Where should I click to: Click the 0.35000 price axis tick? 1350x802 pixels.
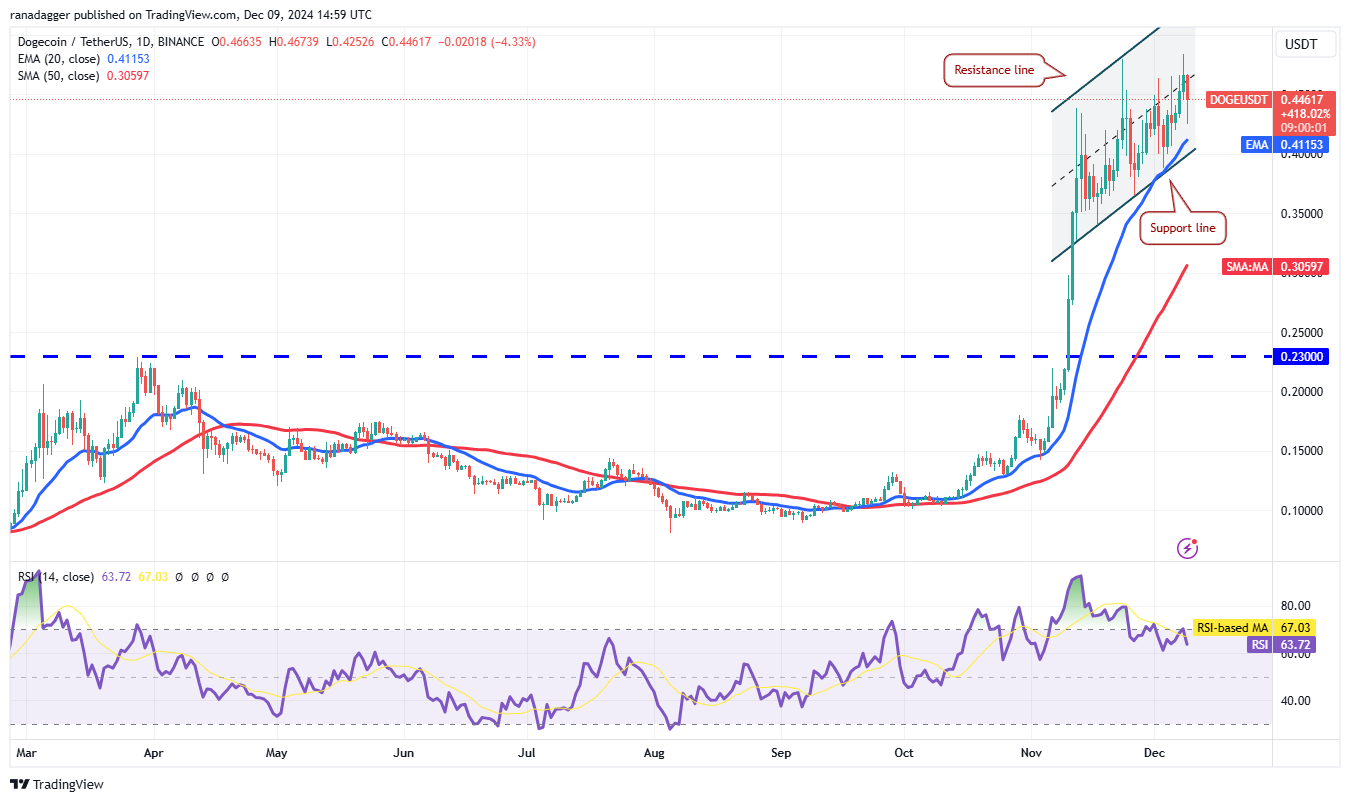tap(1303, 214)
